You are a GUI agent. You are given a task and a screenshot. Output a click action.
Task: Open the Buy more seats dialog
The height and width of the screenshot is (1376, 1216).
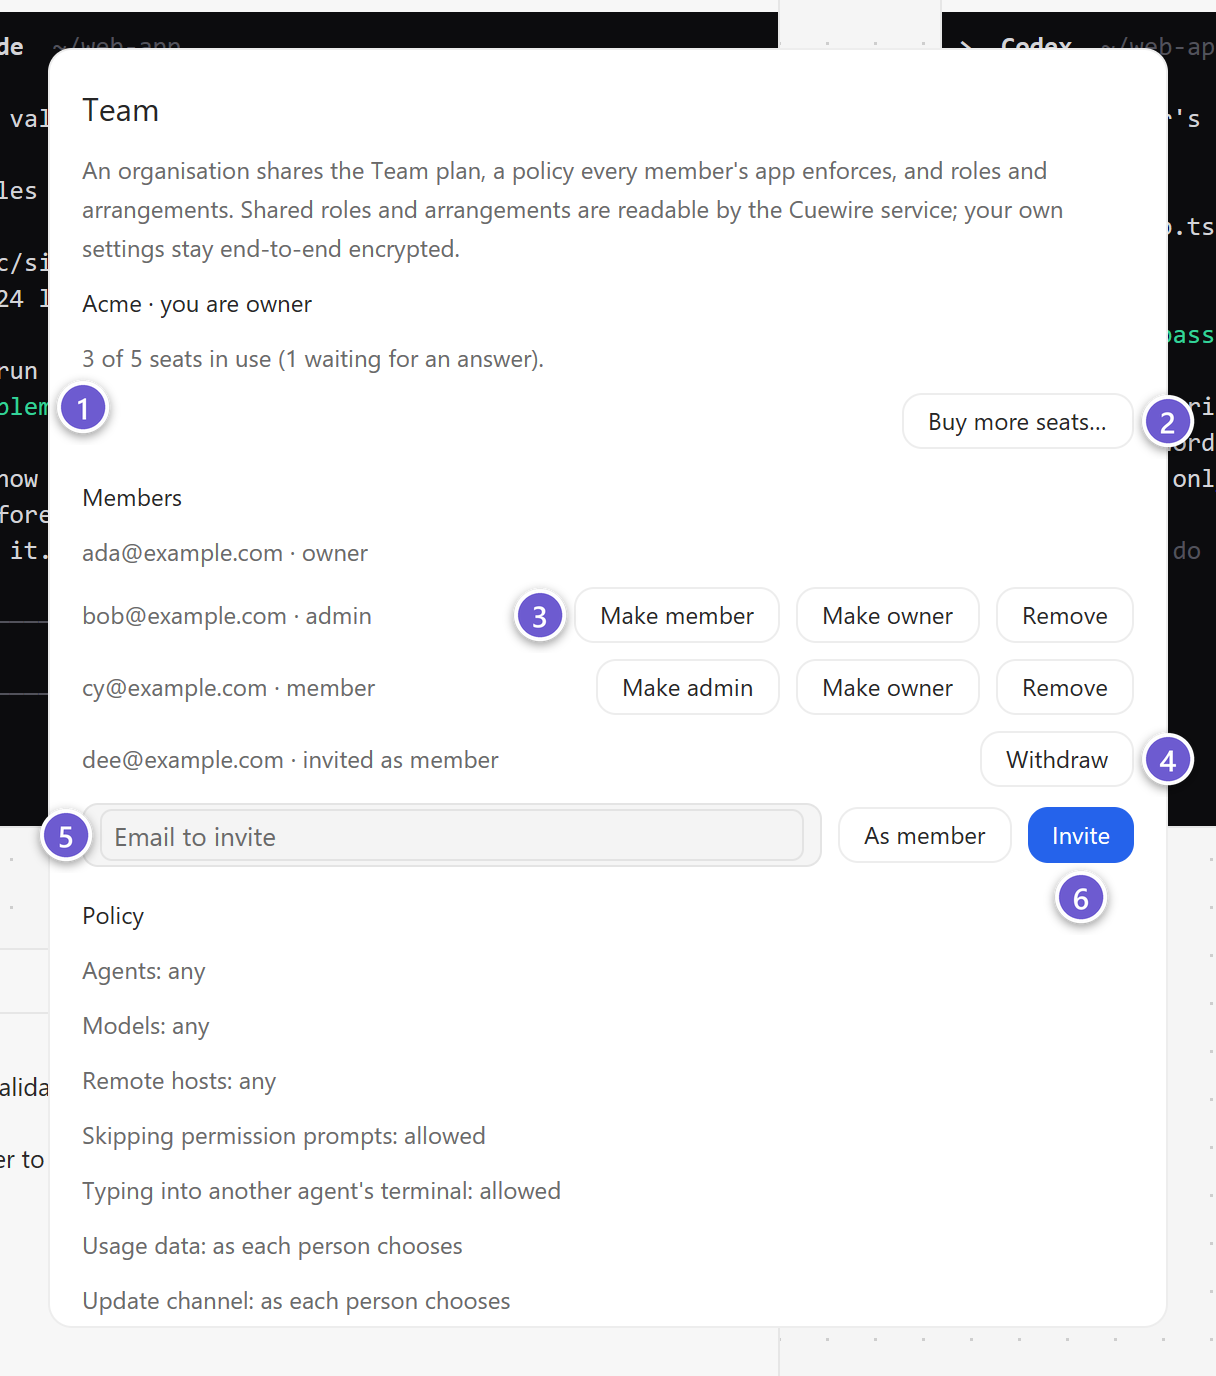coord(1017,422)
